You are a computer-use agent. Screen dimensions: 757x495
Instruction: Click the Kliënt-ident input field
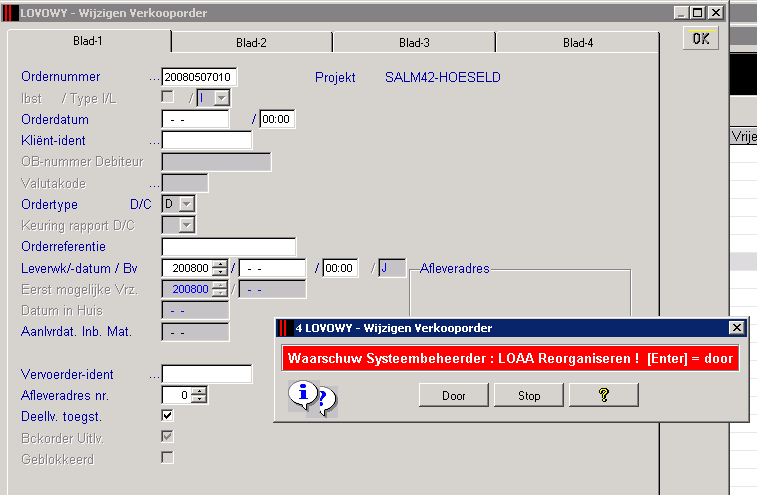(207, 141)
